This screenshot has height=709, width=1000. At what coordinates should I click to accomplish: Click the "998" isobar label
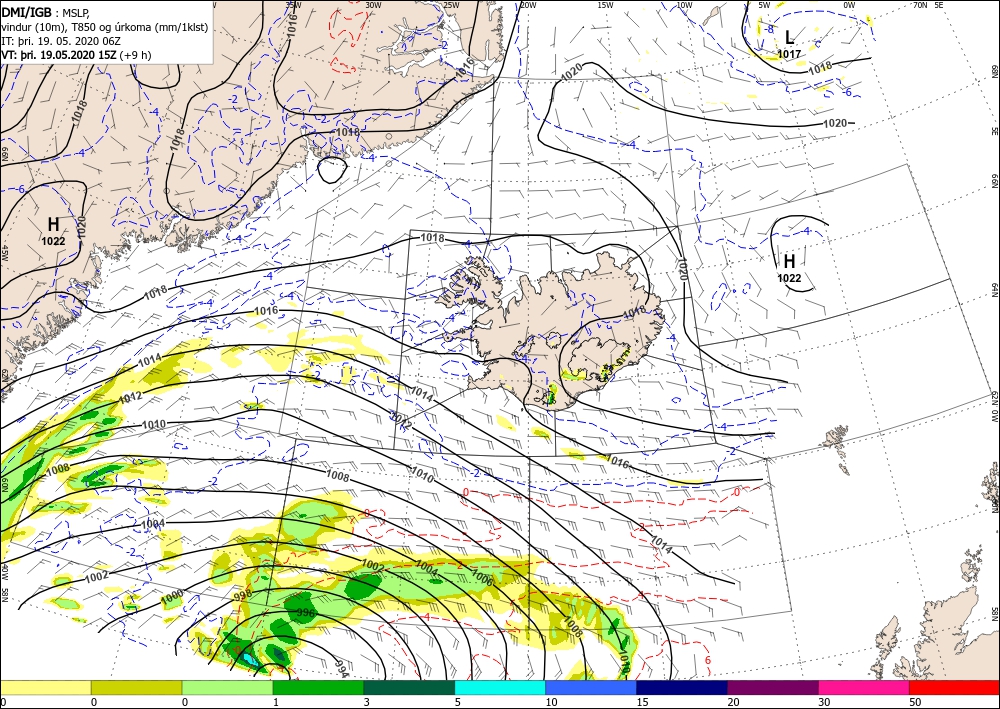point(243,596)
